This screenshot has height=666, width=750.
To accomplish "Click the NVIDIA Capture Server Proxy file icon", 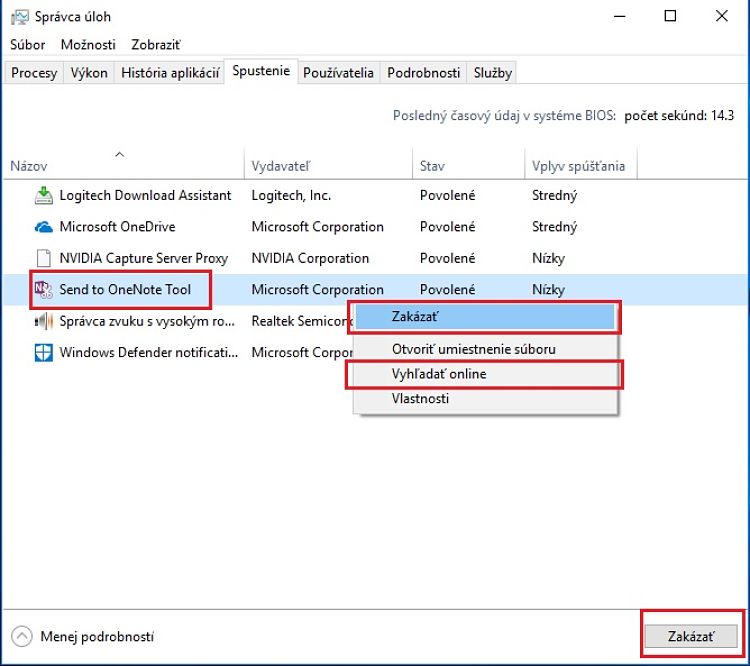I will [44, 258].
